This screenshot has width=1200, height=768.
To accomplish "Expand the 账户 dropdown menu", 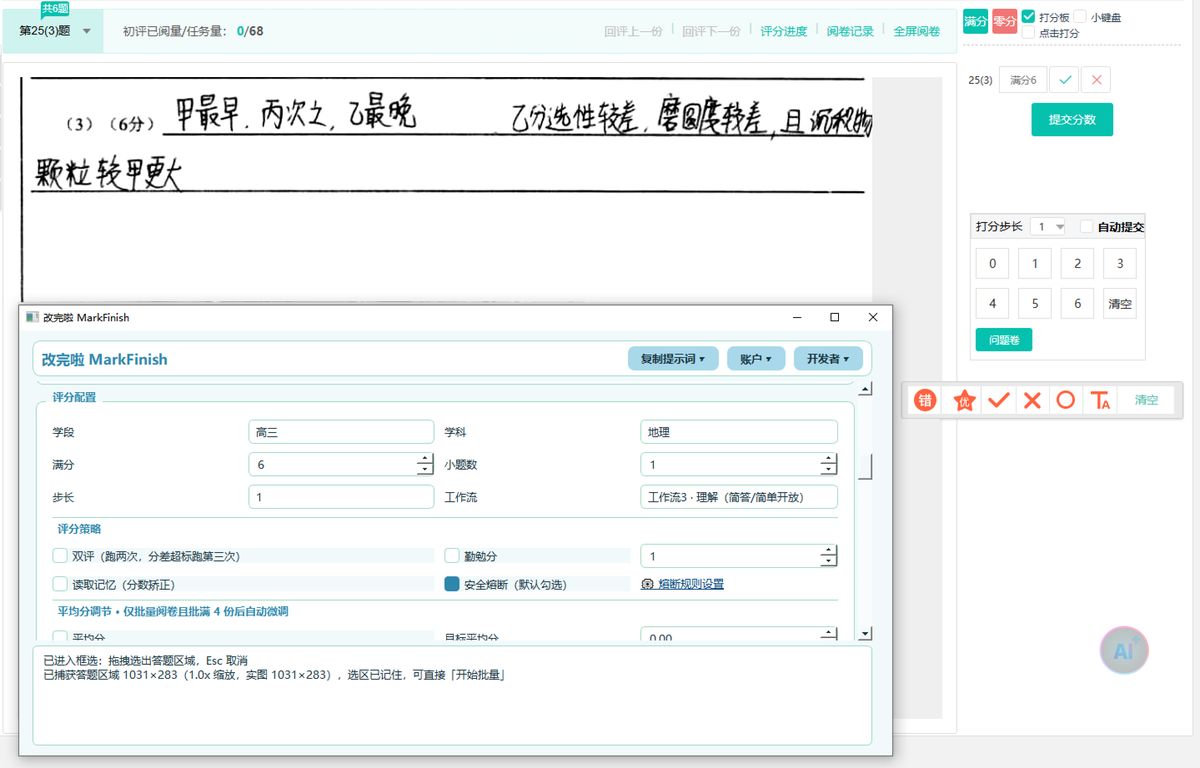I will pos(755,359).
